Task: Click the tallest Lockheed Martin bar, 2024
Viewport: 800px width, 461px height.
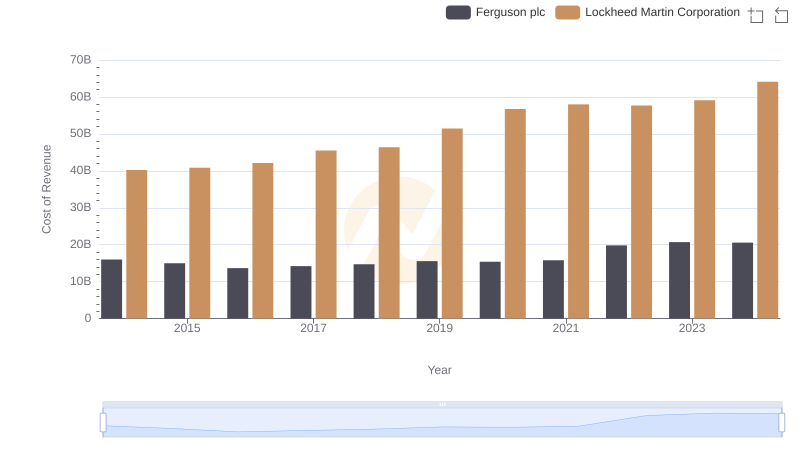Action: click(x=768, y=200)
